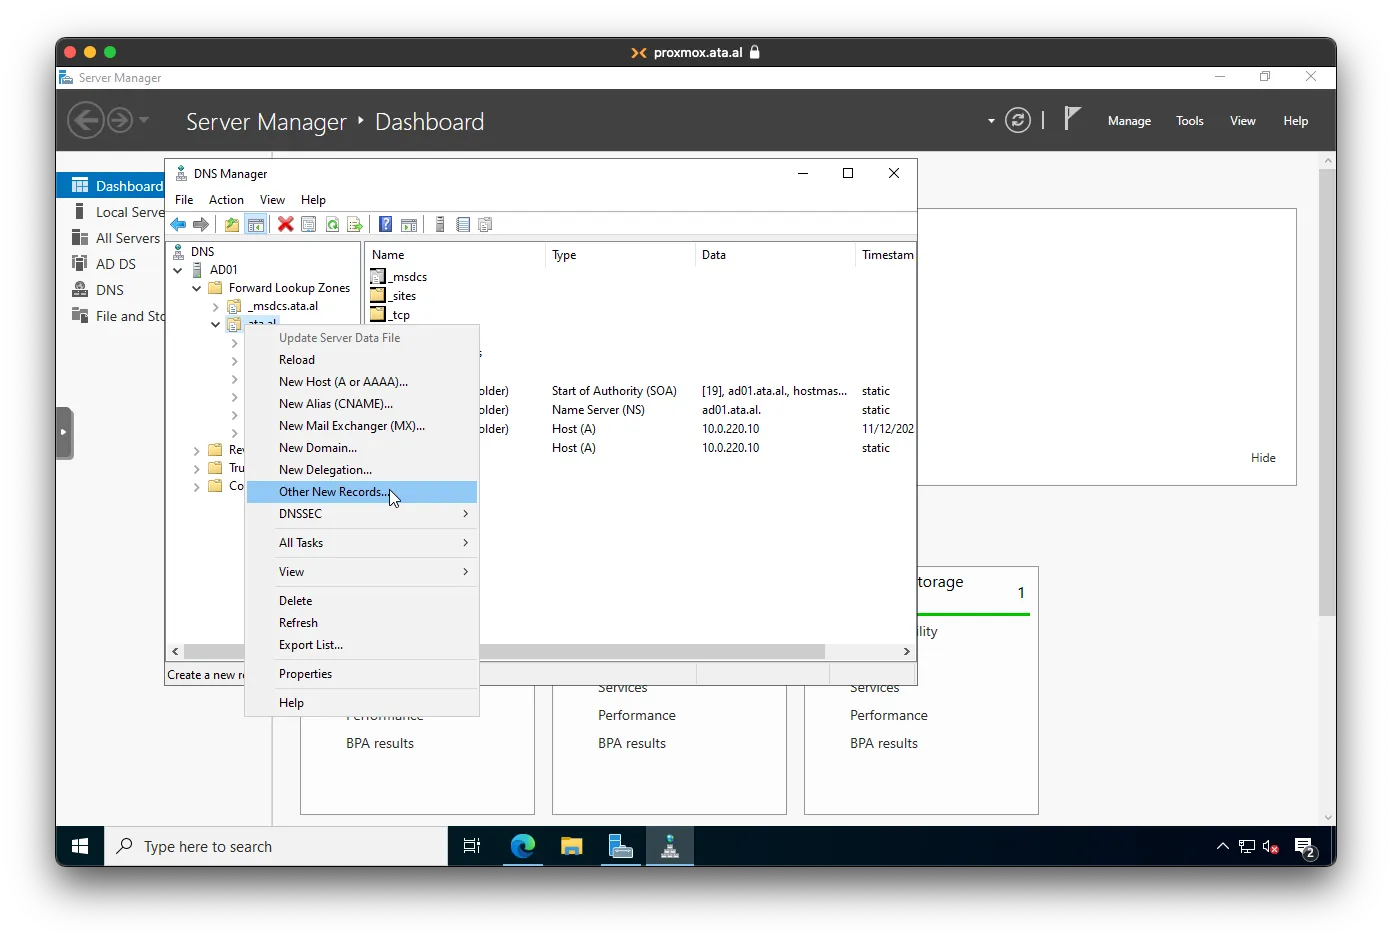Switch to Server Manager taskbar icon
The height and width of the screenshot is (940, 1392).
(x=621, y=847)
